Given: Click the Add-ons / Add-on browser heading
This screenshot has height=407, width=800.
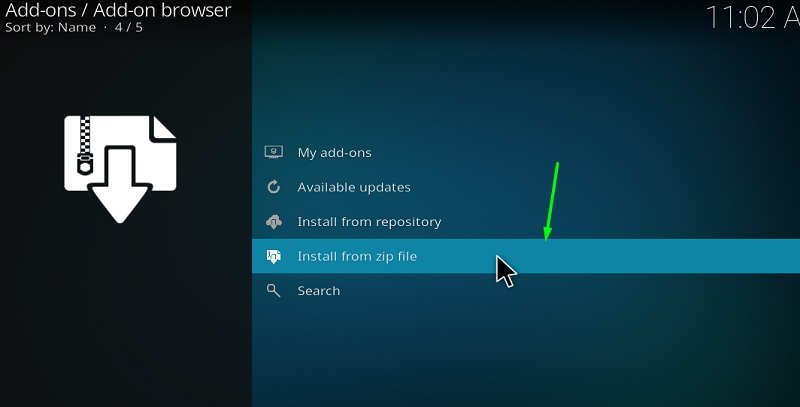Looking at the screenshot, I should pos(118,10).
